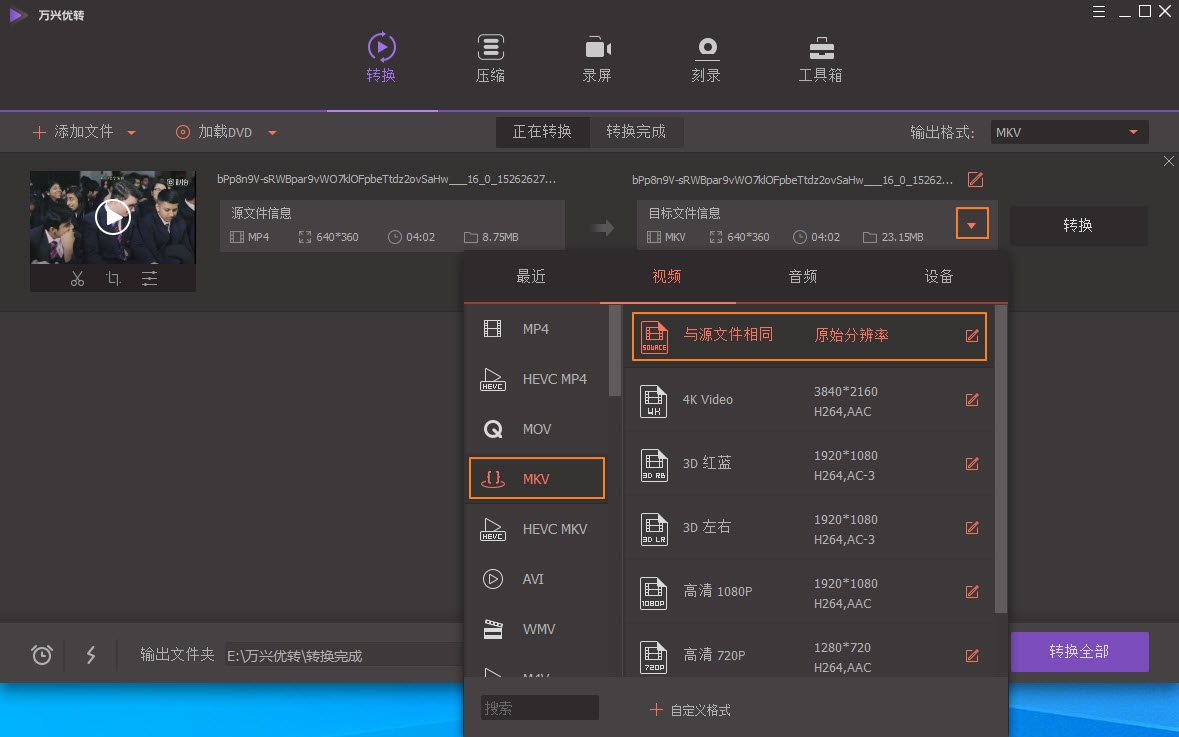Screen dimensions: 1179x737
Task: Click 自定义格式 to create a custom format
Action: (691, 709)
